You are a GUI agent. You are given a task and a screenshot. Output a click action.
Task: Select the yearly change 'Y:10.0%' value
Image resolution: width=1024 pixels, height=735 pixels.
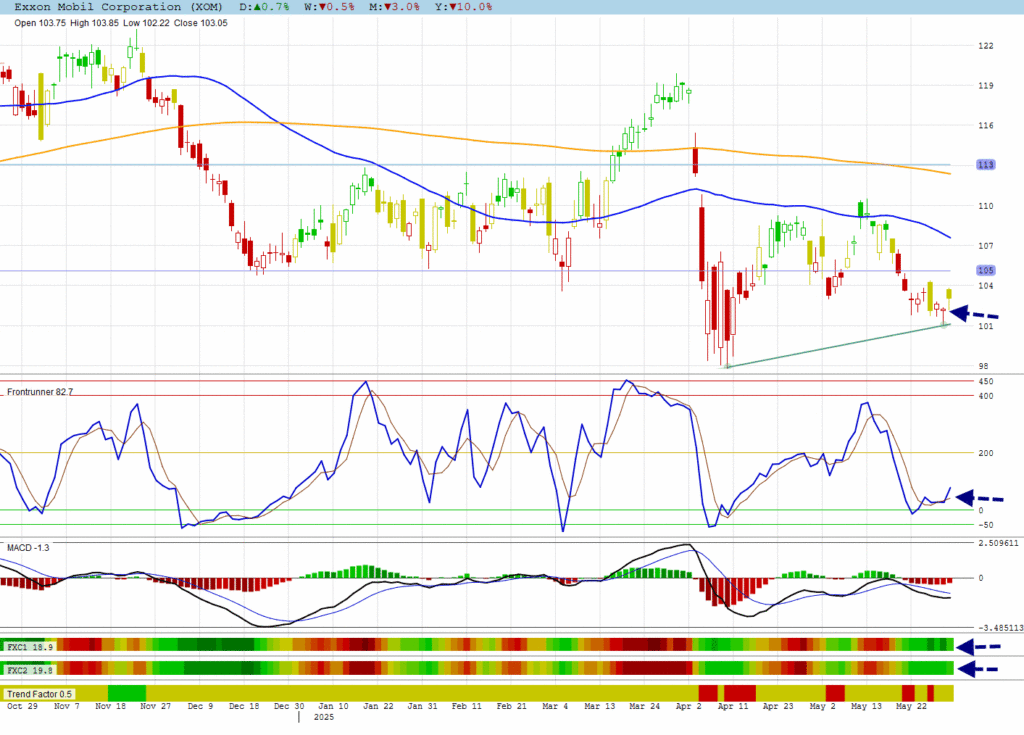(x=464, y=7)
